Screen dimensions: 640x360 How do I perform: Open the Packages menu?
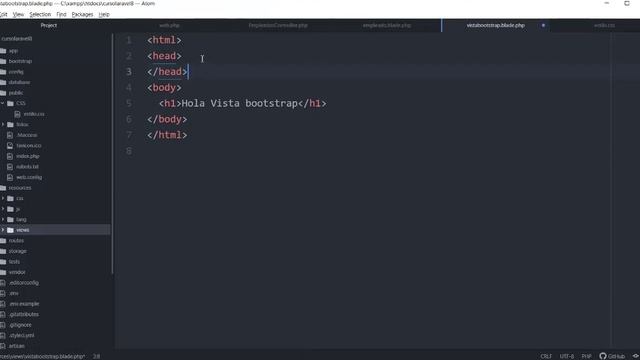[x=82, y=14]
